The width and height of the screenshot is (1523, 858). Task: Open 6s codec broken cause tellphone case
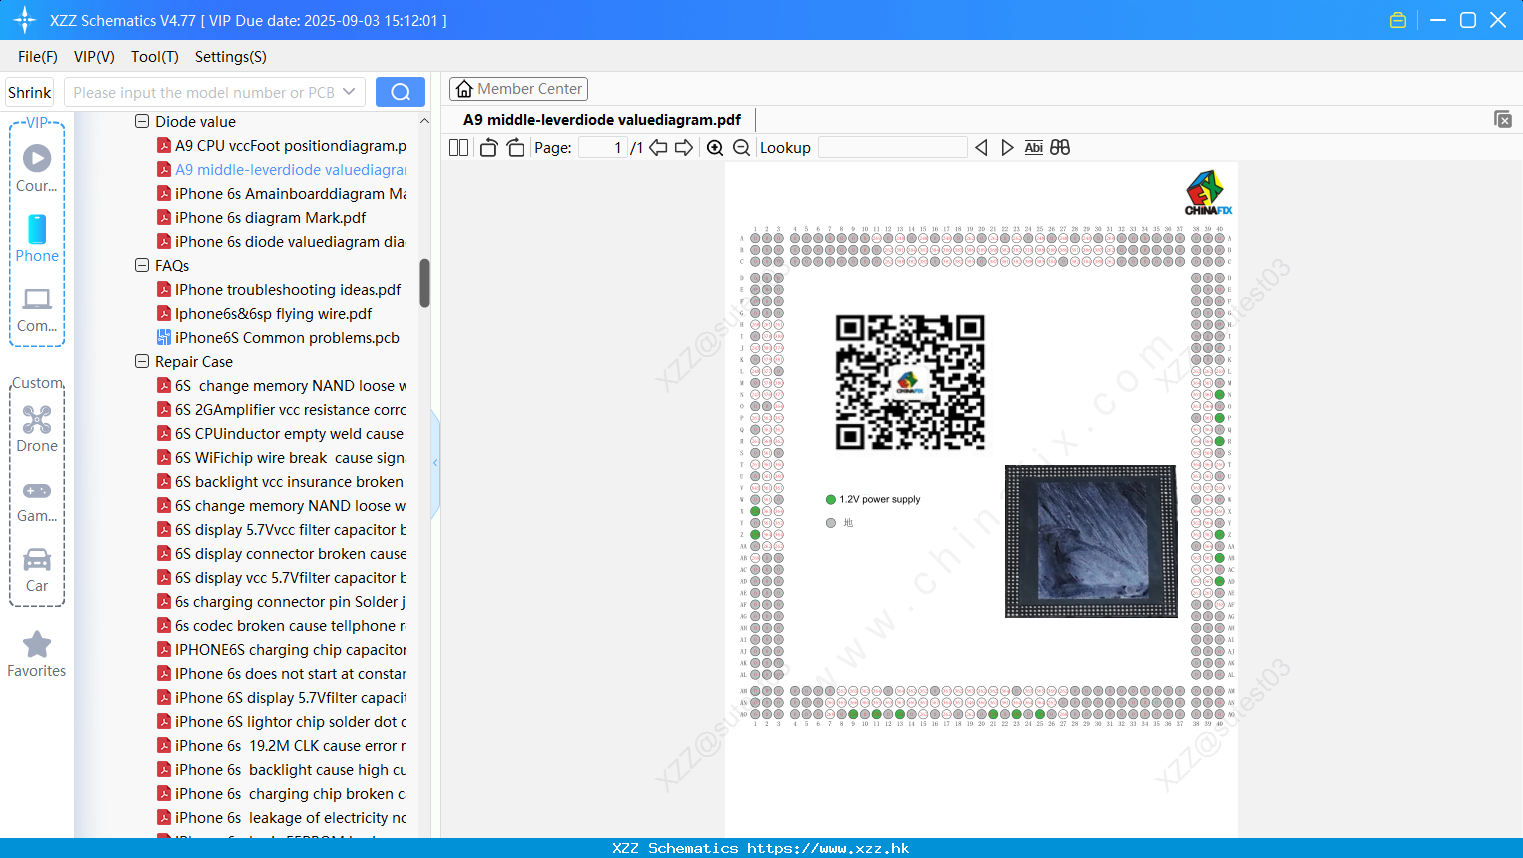point(290,625)
